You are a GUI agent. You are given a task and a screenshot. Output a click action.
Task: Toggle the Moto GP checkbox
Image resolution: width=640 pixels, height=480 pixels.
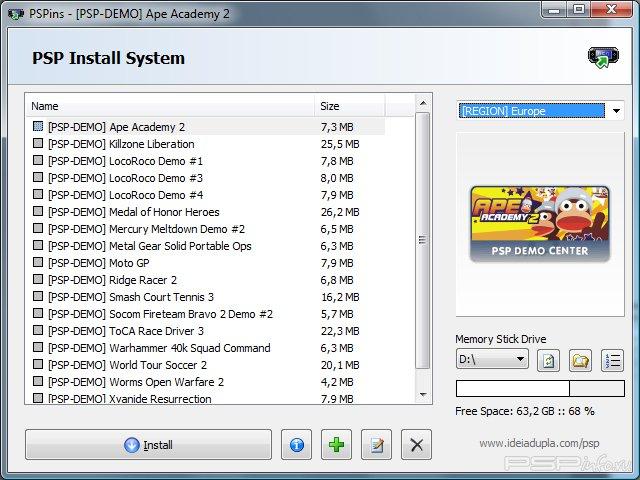click(38, 262)
